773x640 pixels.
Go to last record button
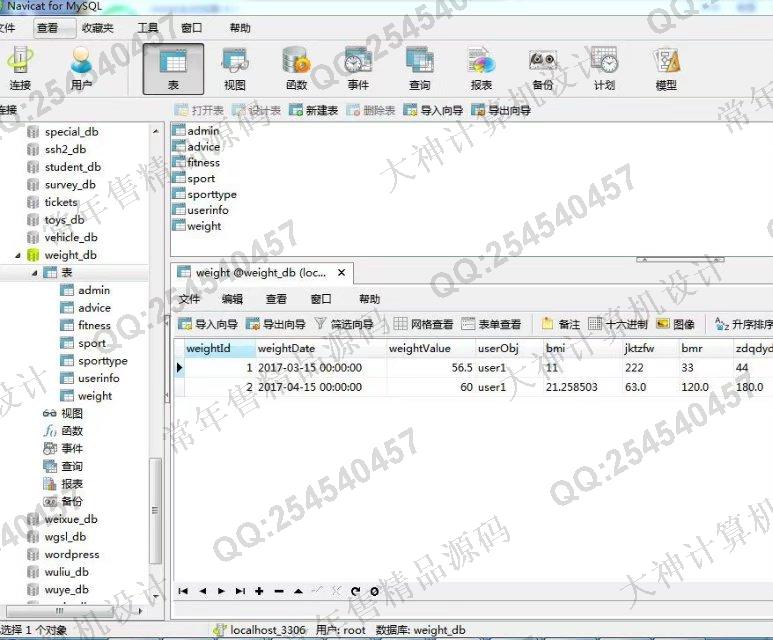coord(240,591)
